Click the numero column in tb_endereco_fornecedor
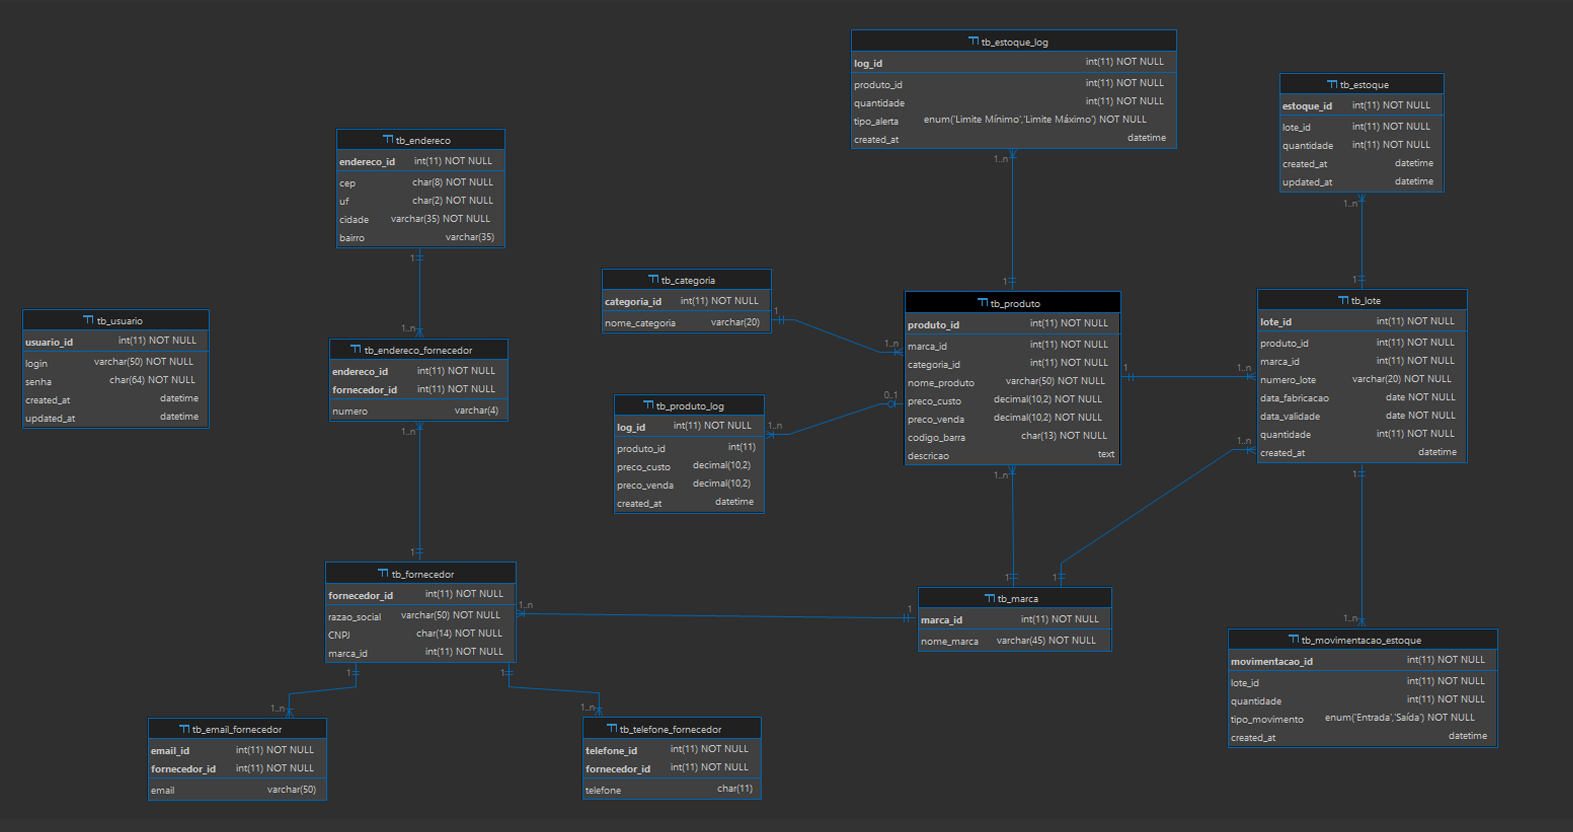The height and width of the screenshot is (832, 1573). [419, 411]
